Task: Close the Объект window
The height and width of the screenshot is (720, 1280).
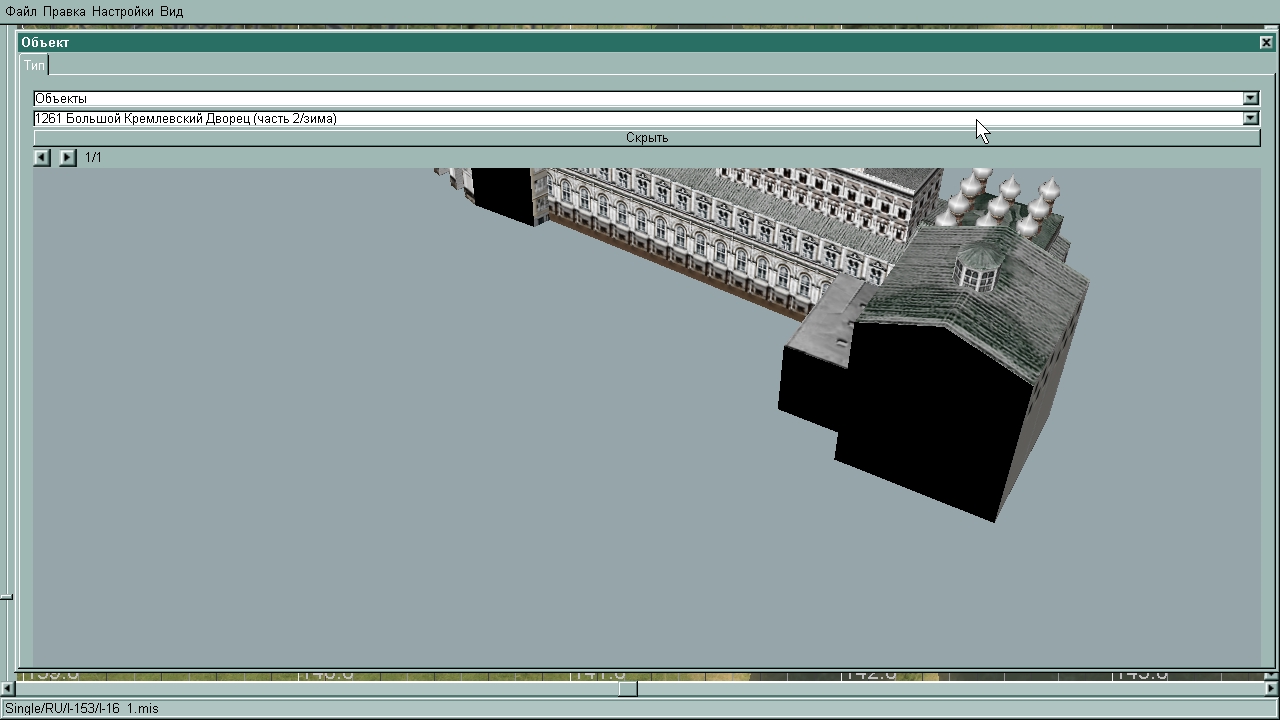Action: point(1266,42)
